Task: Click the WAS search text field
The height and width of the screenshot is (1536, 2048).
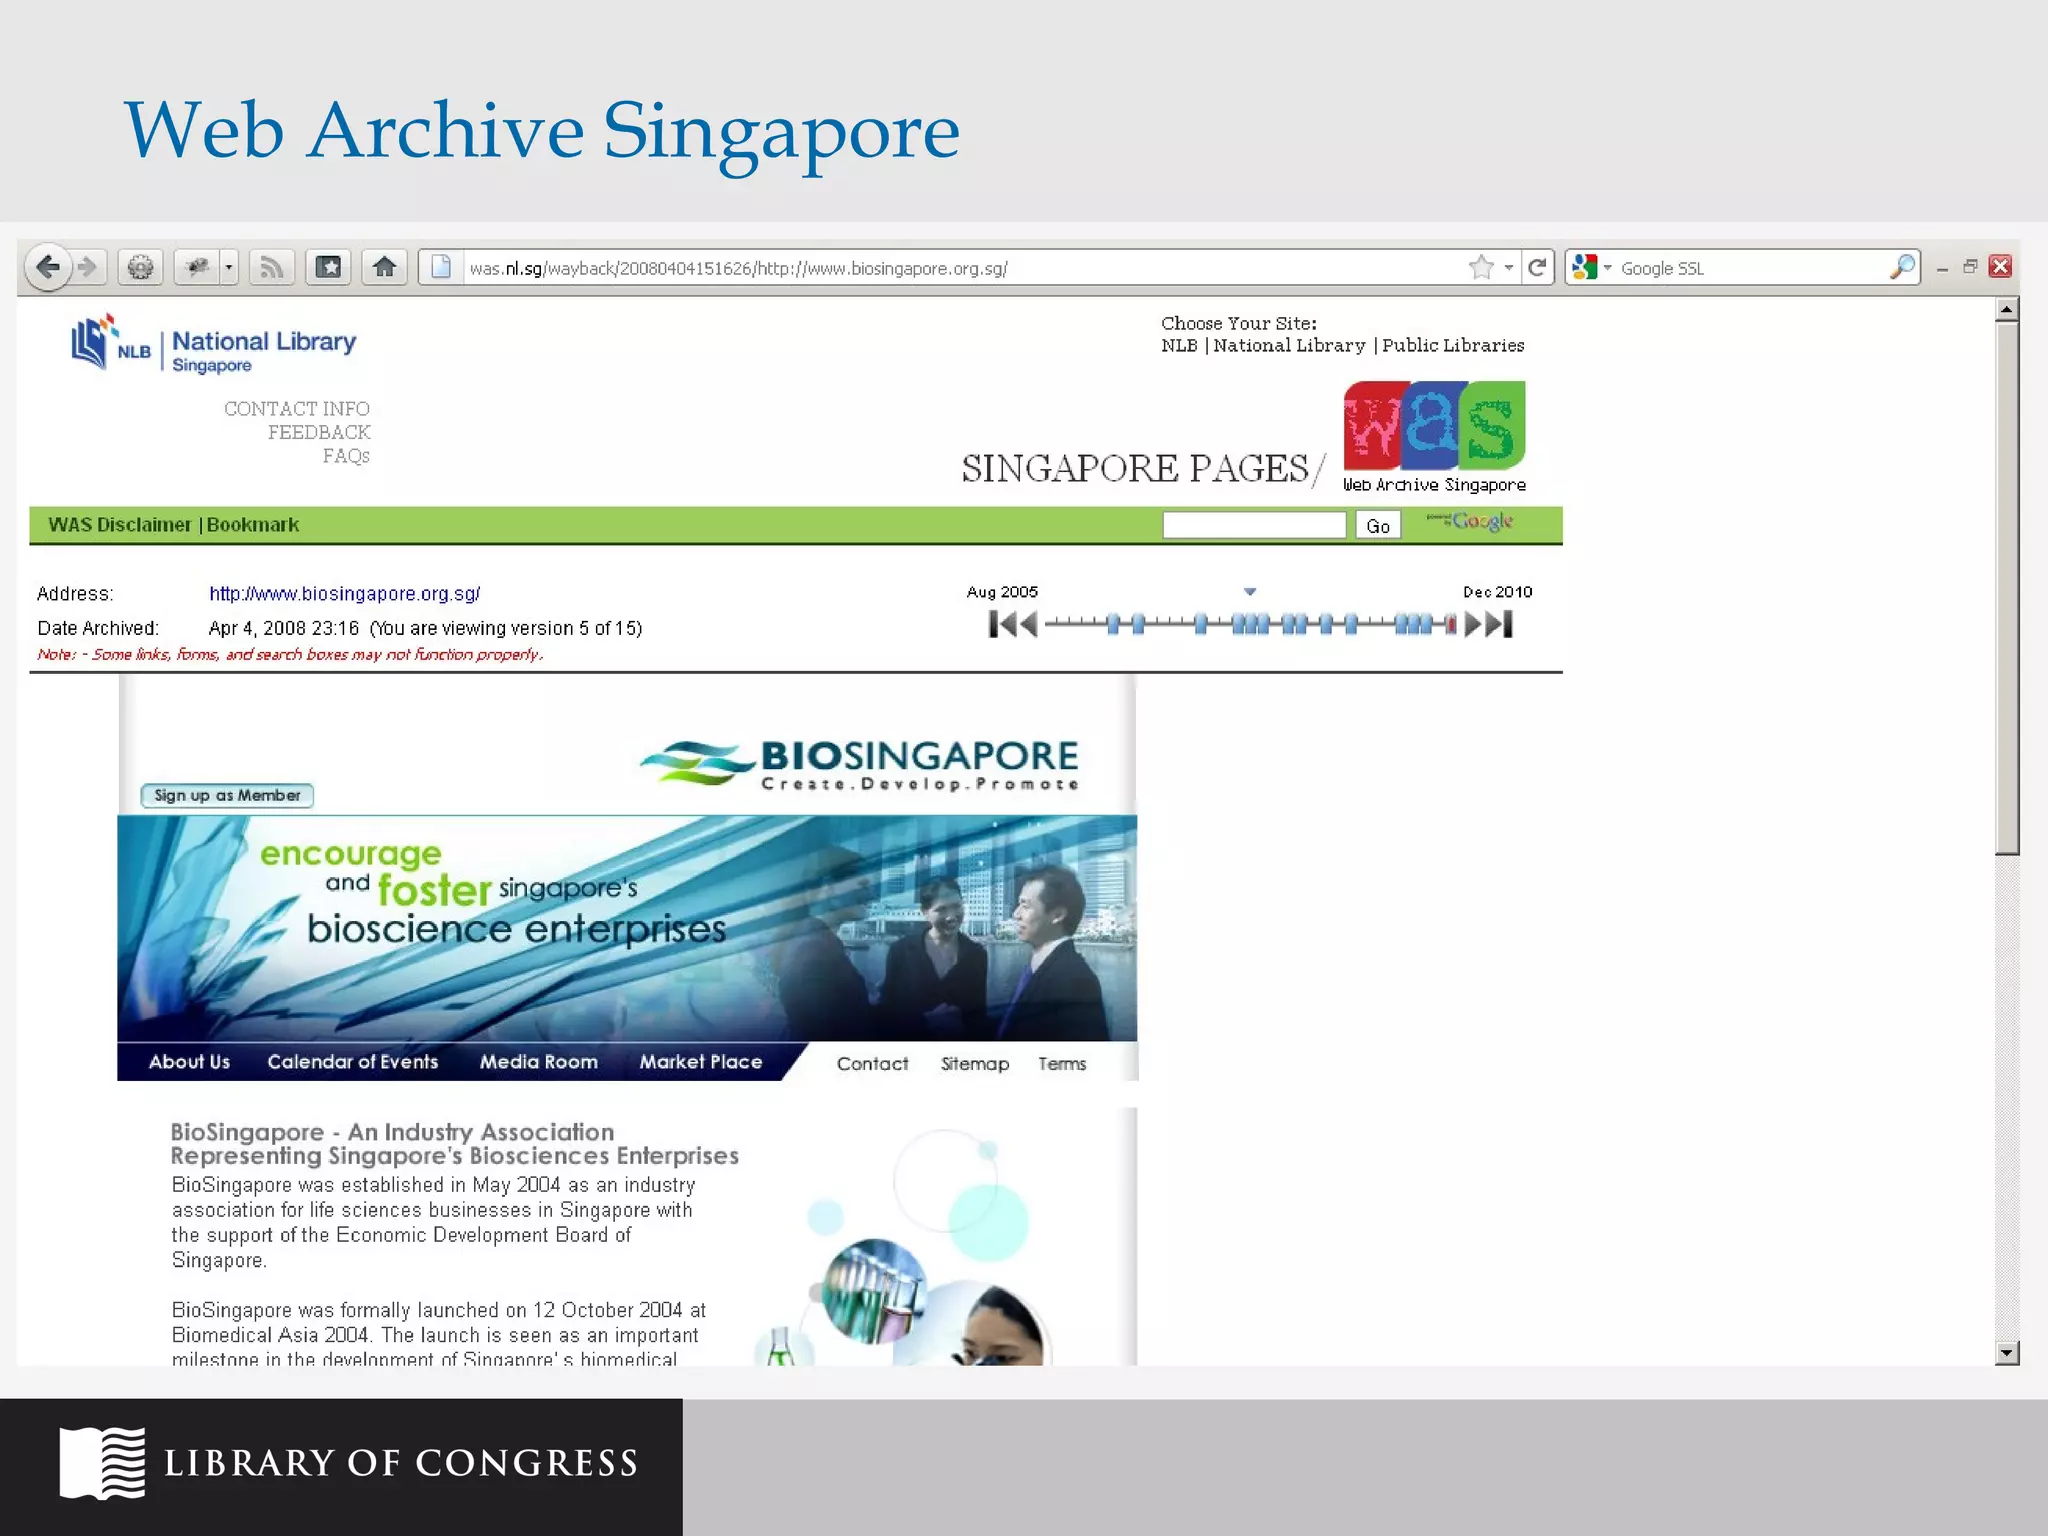Action: pos(1254,525)
